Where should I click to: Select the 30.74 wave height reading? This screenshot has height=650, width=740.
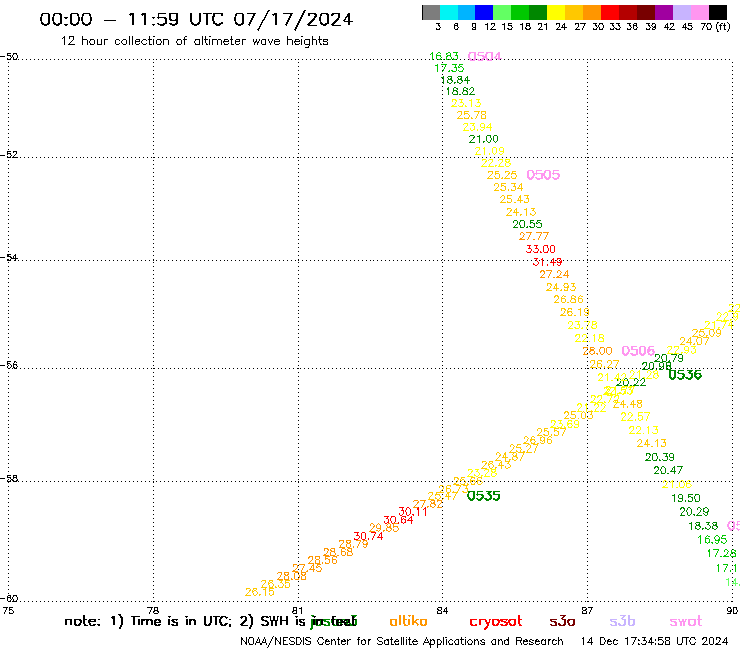(x=368, y=536)
